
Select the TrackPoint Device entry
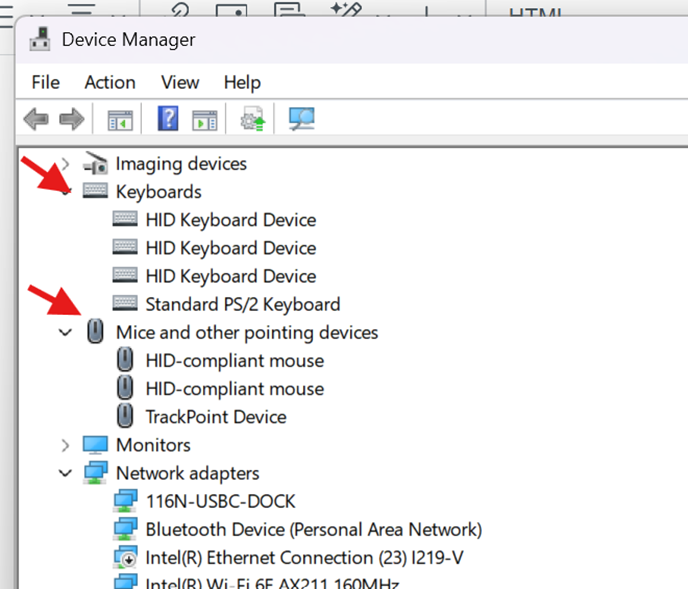click(215, 417)
